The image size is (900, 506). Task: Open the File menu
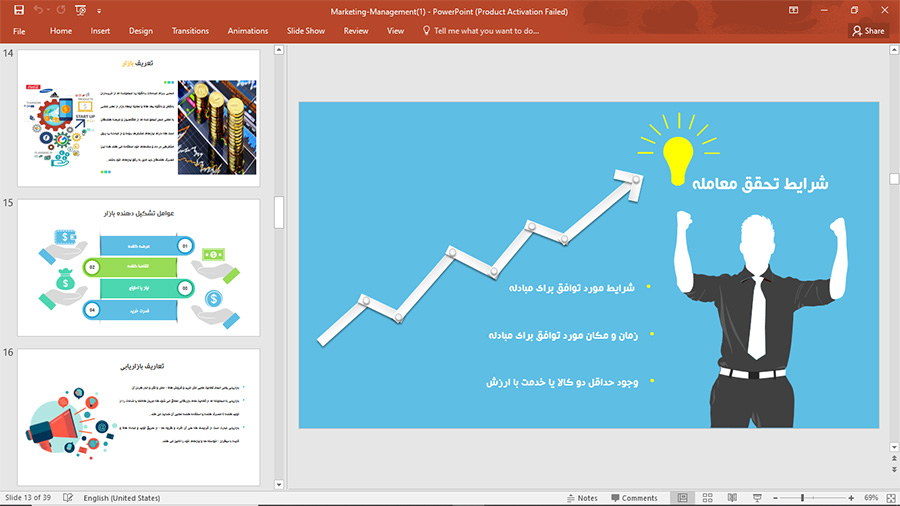pos(19,31)
